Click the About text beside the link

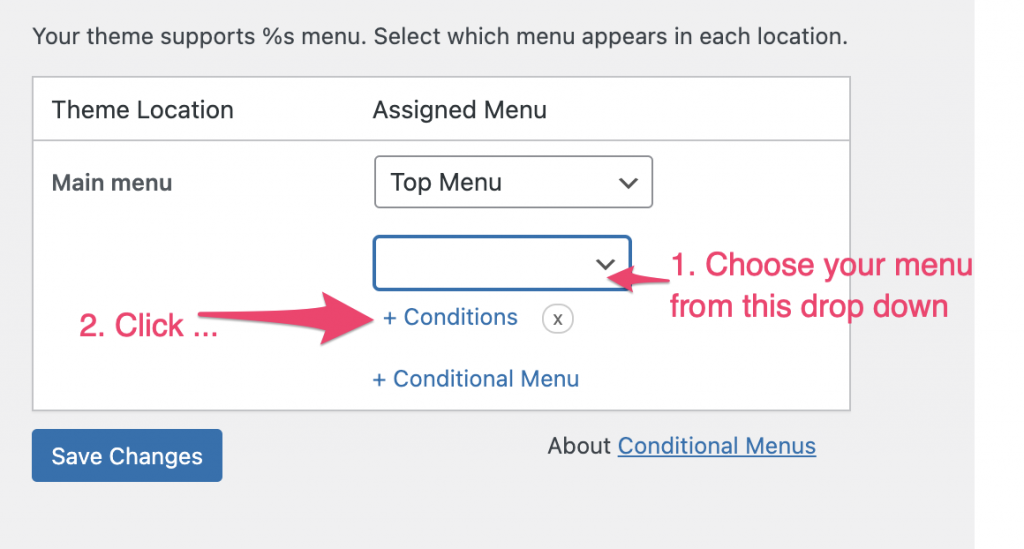pyautogui.click(x=579, y=446)
